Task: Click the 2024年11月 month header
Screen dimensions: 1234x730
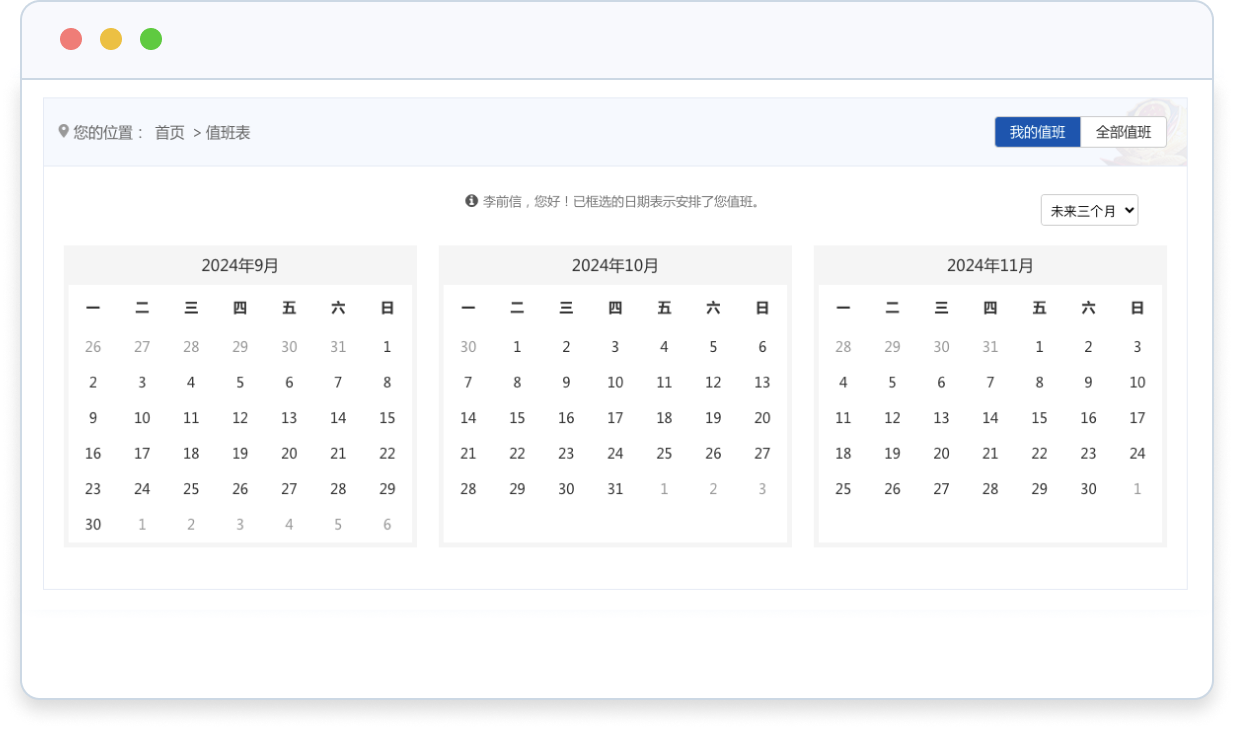Action: click(x=990, y=265)
